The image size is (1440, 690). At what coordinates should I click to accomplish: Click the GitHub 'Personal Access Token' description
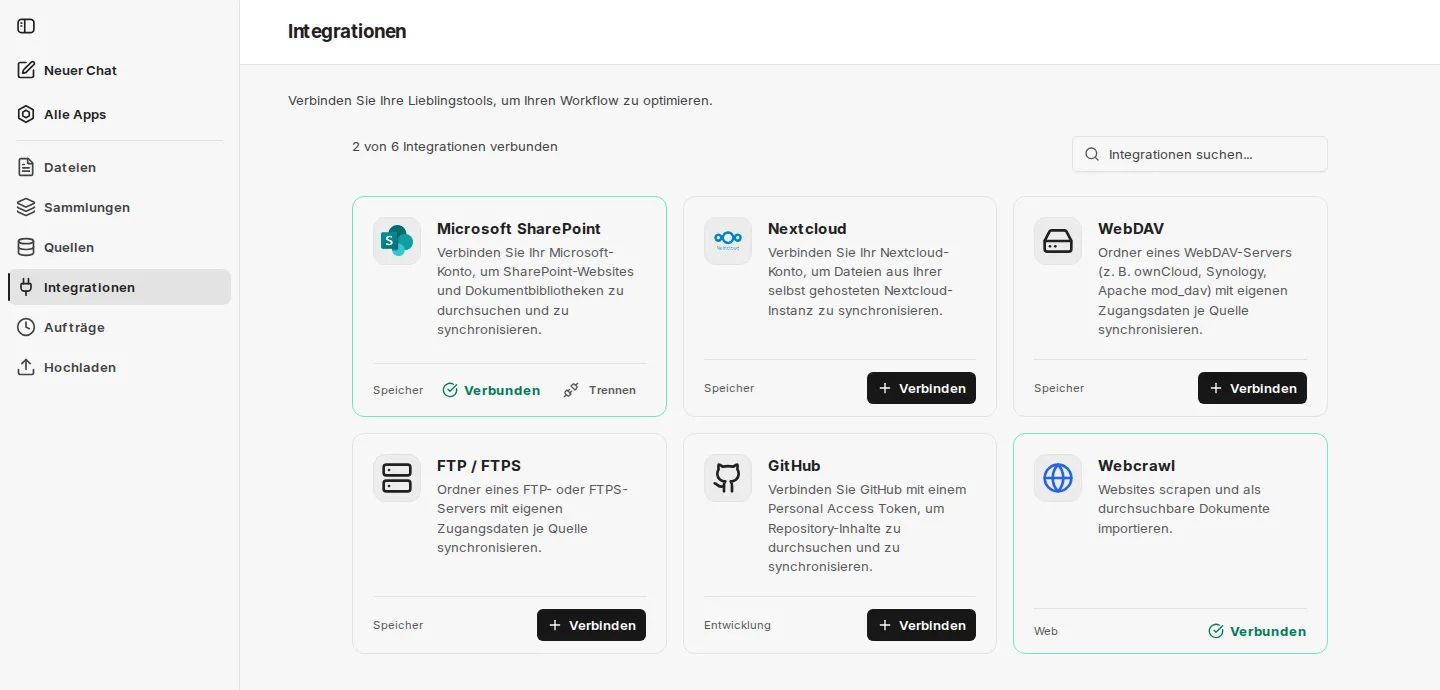pos(867,528)
